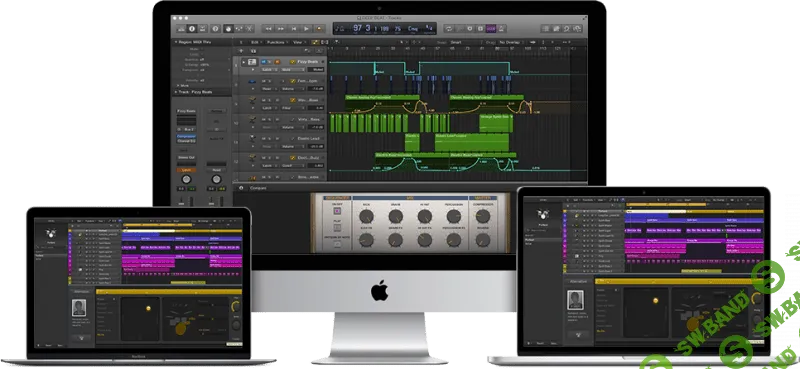Screen dimensions: 800x369
Task: Select the first Classic Analog Pad region
Action: coord(382,104)
